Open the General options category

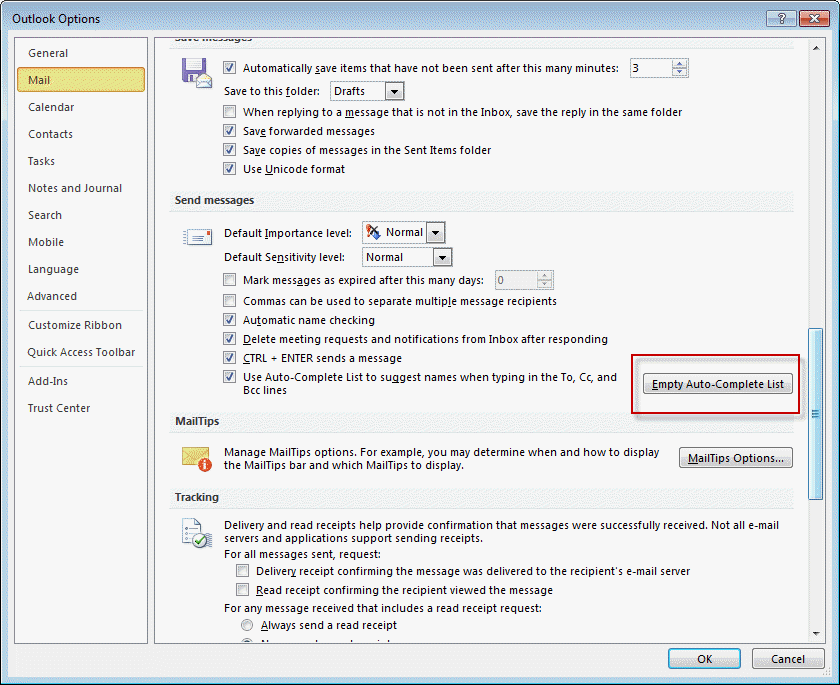pyautogui.click(x=81, y=53)
